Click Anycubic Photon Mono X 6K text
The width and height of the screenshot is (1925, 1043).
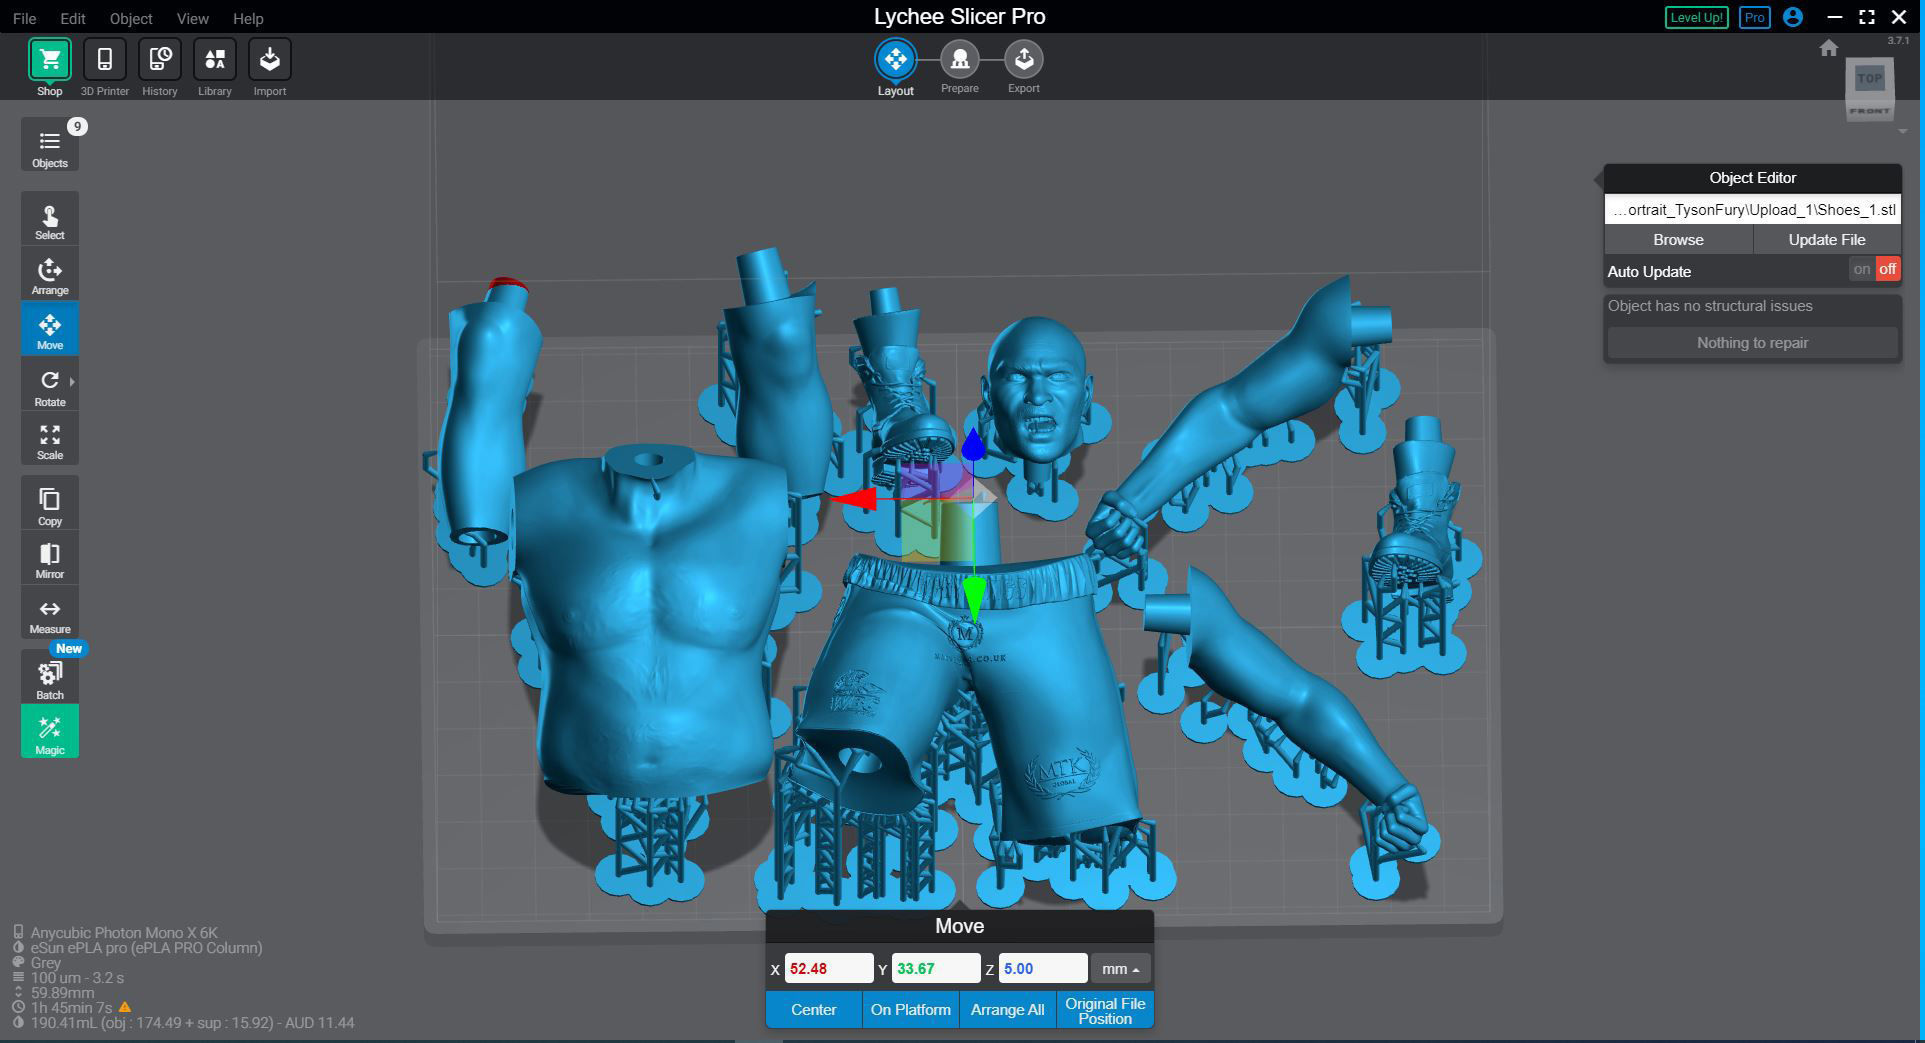124,932
